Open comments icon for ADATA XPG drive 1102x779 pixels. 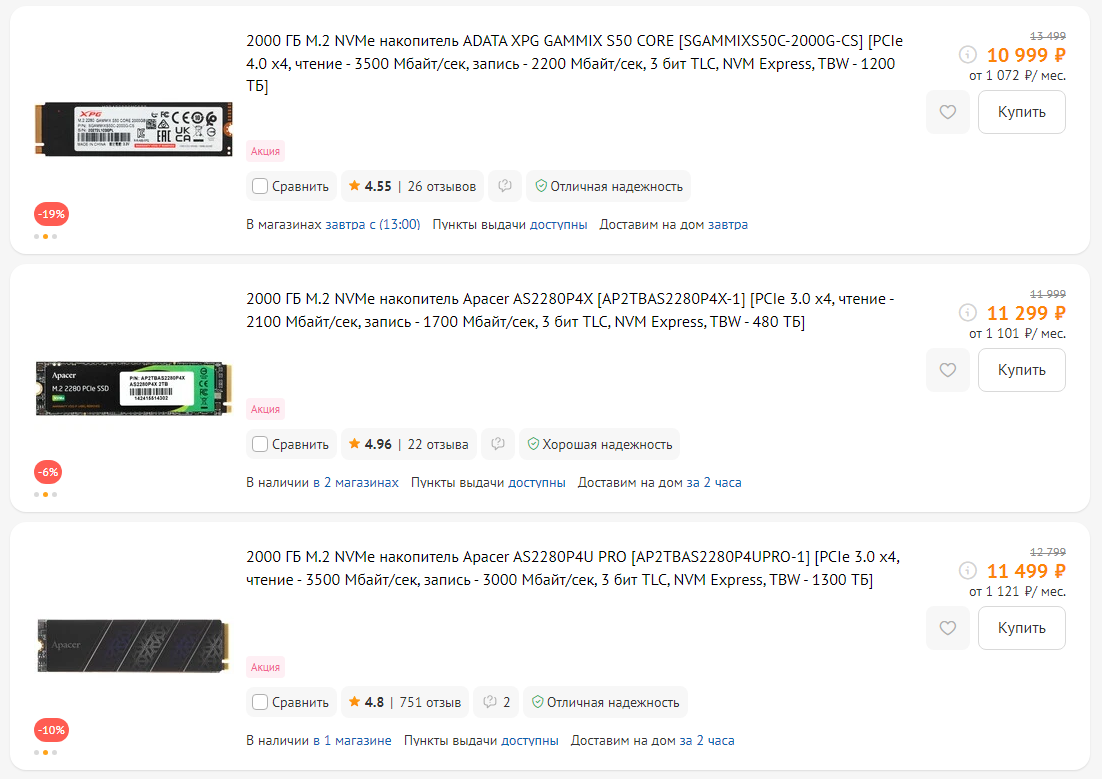pos(505,186)
